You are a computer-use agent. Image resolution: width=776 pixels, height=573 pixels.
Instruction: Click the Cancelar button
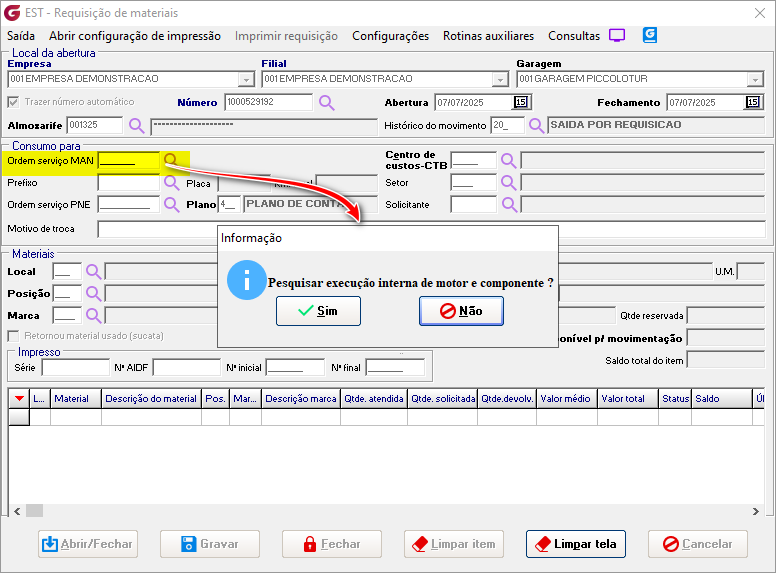click(x=698, y=544)
